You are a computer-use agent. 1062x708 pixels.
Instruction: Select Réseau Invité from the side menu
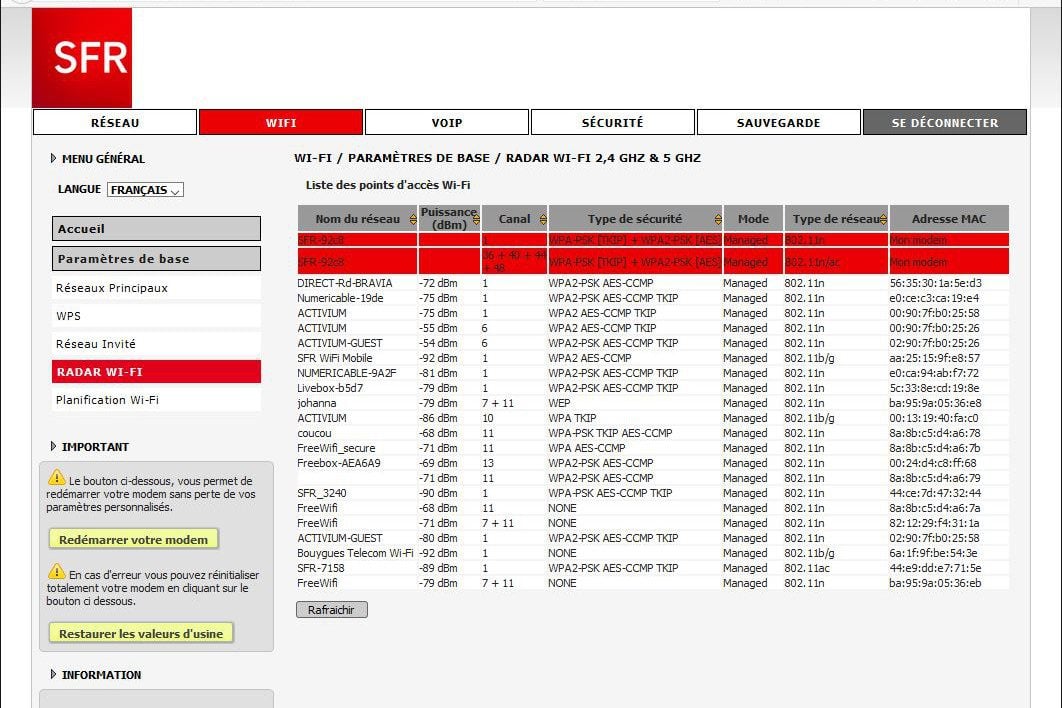96,344
